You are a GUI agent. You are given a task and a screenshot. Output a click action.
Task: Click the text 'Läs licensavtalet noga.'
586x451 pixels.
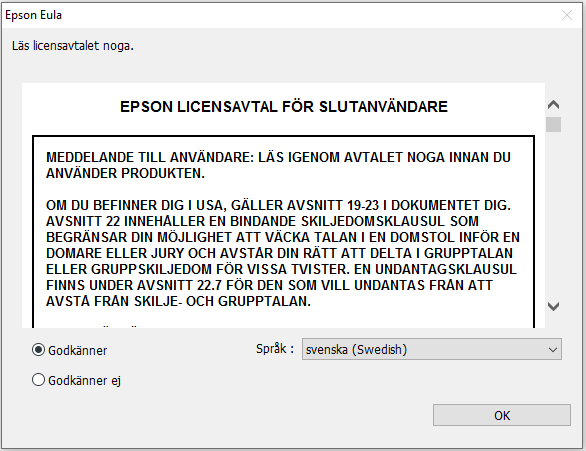(x=73, y=46)
